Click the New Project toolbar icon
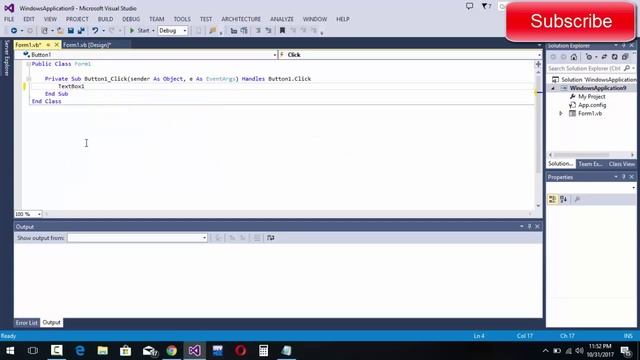This screenshot has height=360, width=640. (44, 31)
